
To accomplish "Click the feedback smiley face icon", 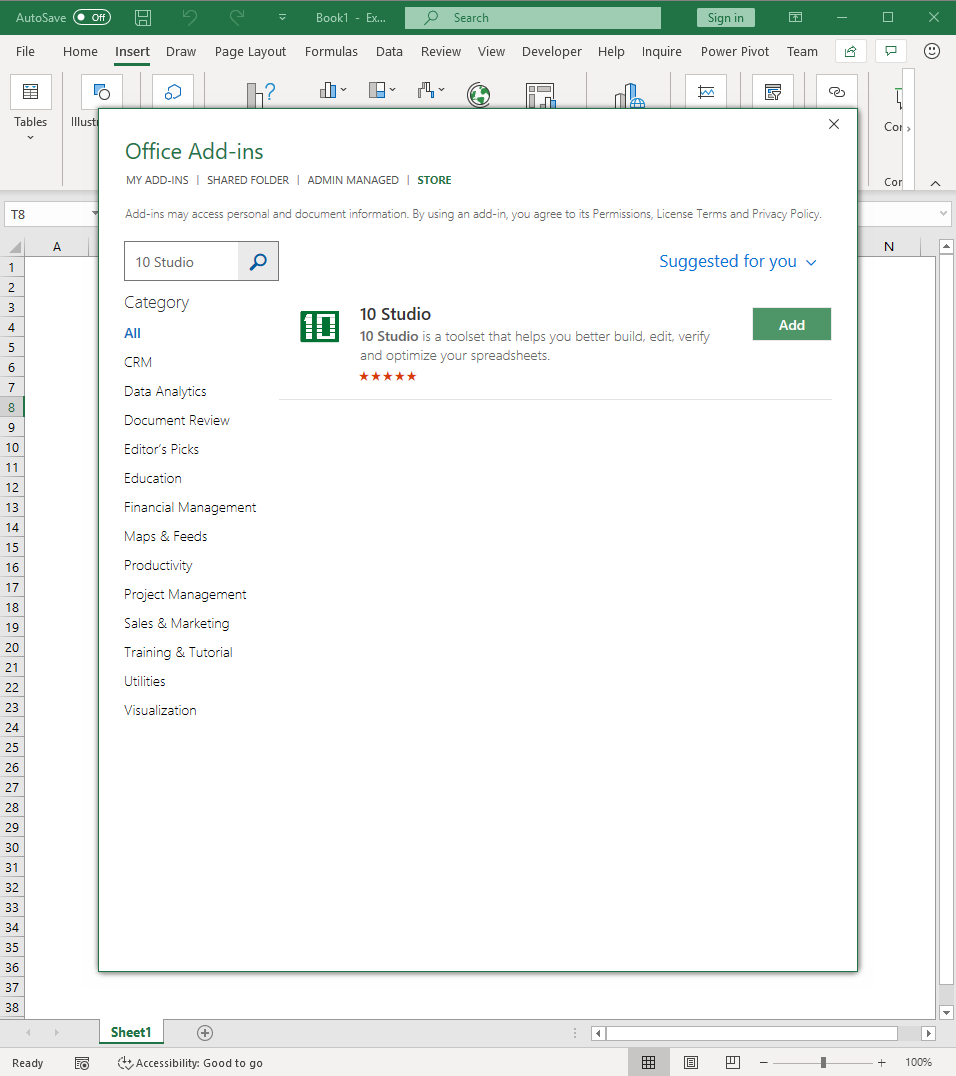I will click(931, 51).
